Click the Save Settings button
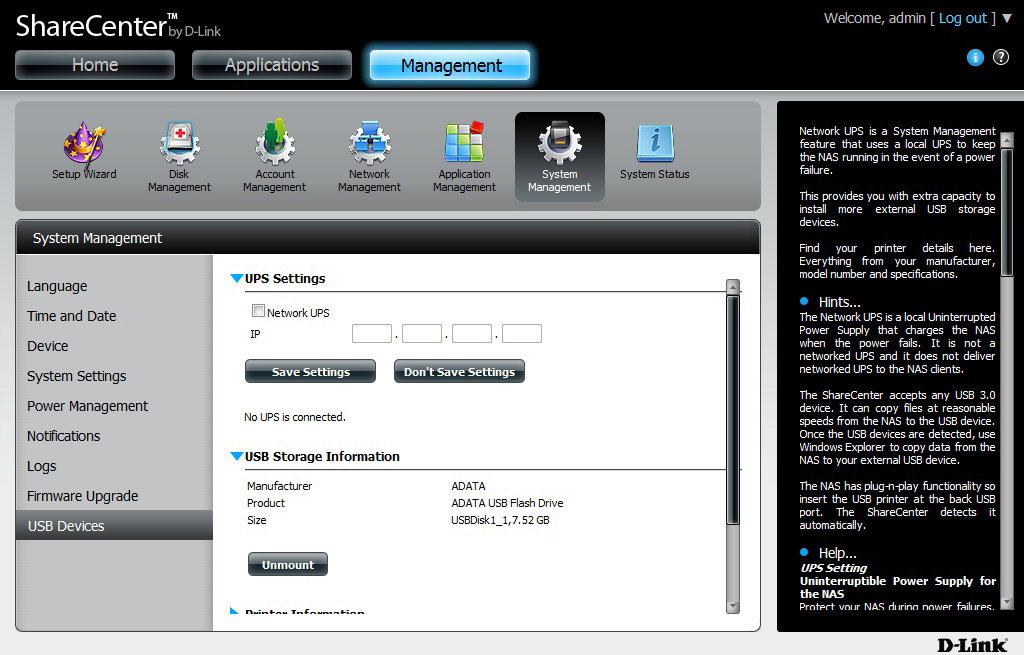1024x655 pixels. pos(310,372)
